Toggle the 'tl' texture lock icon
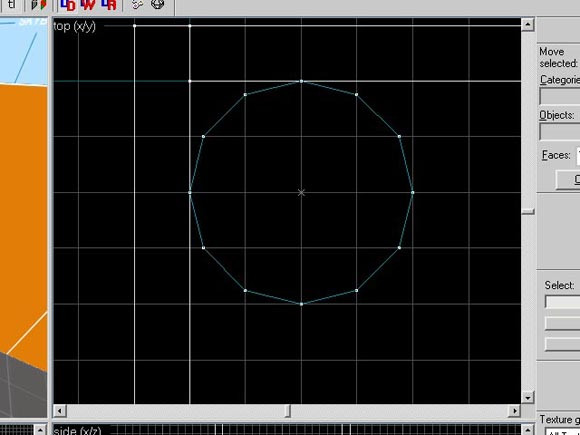The image size is (580, 435). click(11, 4)
